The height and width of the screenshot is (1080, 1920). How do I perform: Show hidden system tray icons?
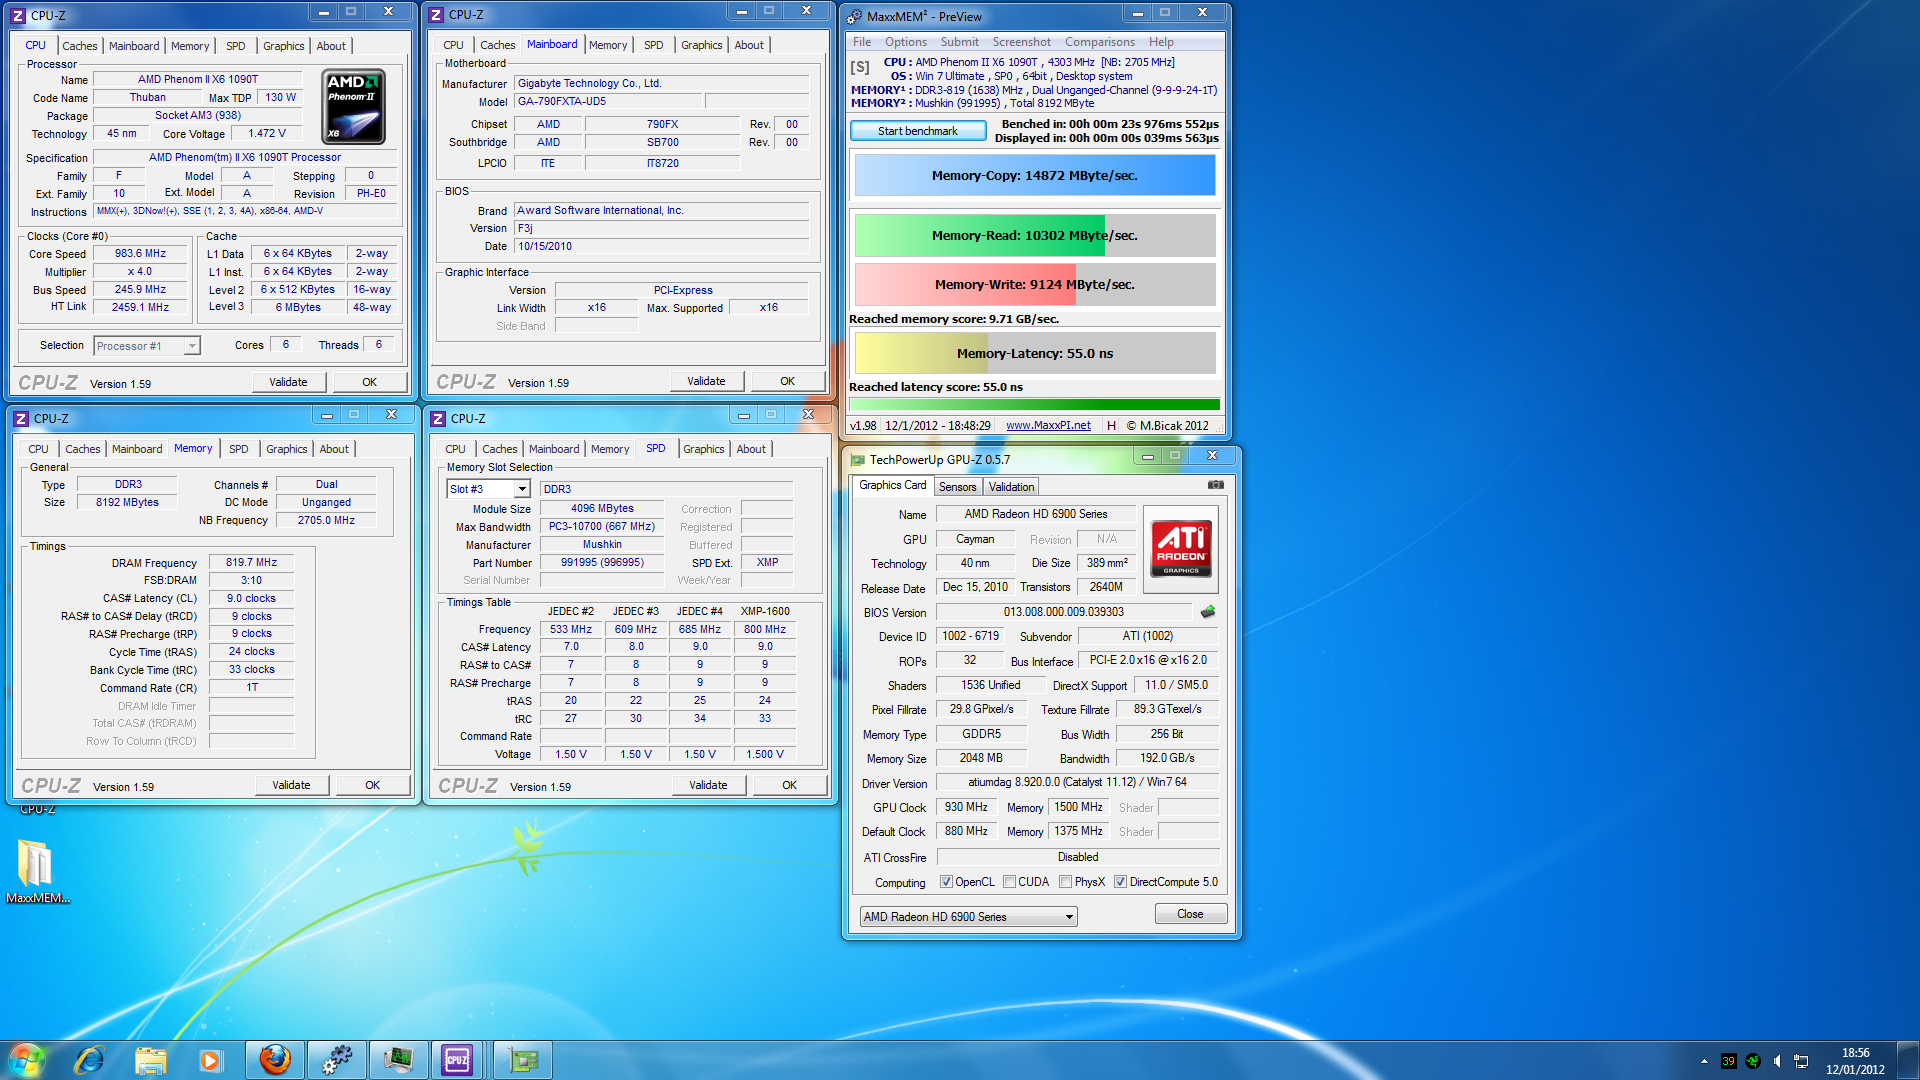[x=1704, y=1061]
